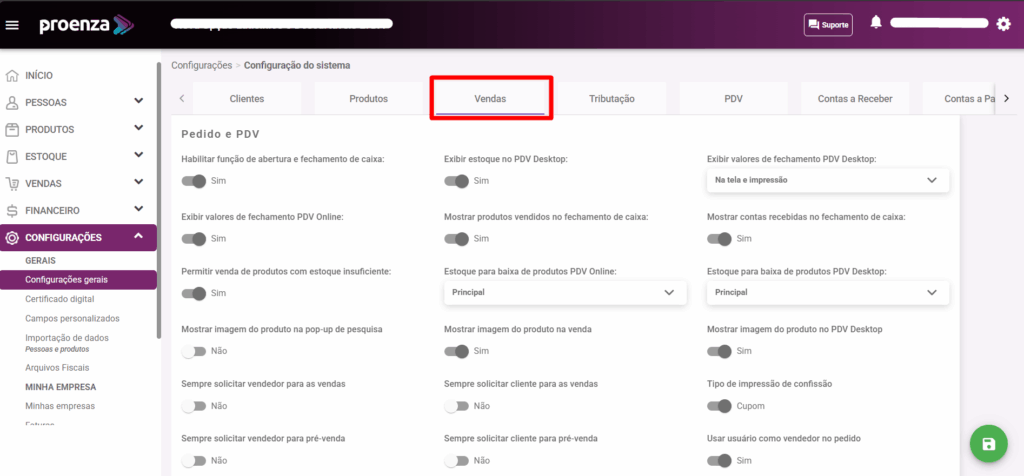Open the settings gear in header
Image resolution: width=1024 pixels, height=476 pixels.
click(x=1003, y=24)
